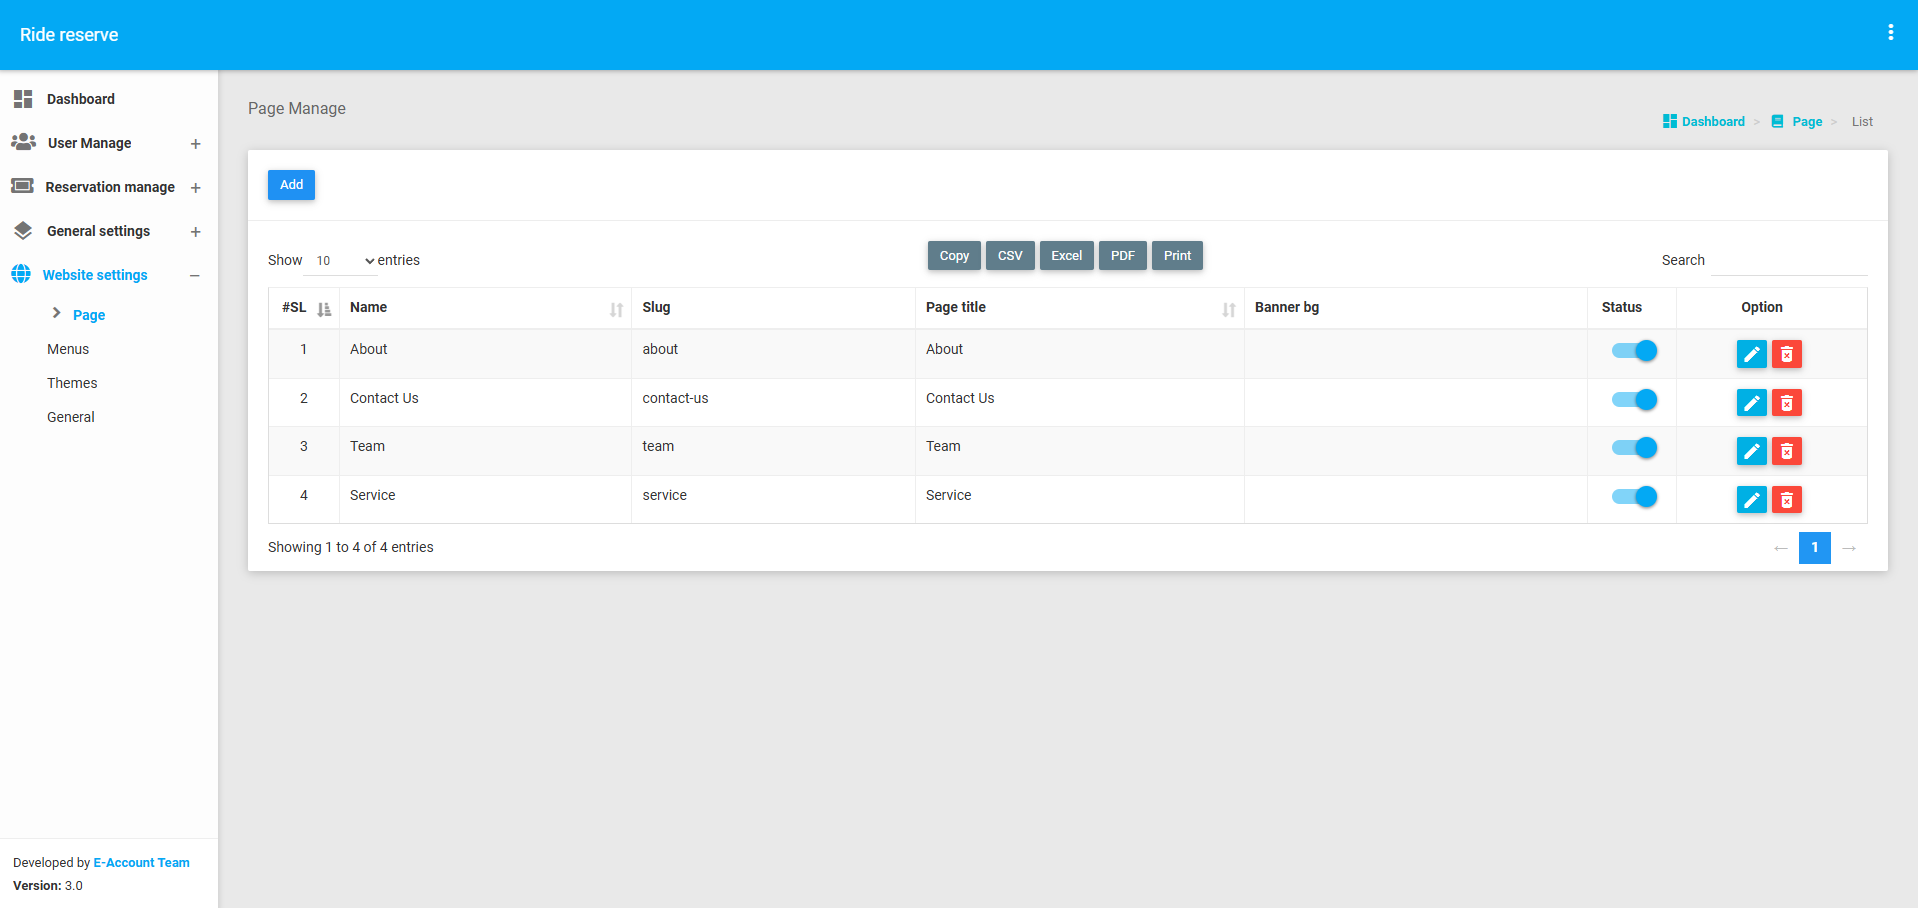Click the edit pencil icon for Team row
Screen dimensions: 1918x908
pos(1751,452)
